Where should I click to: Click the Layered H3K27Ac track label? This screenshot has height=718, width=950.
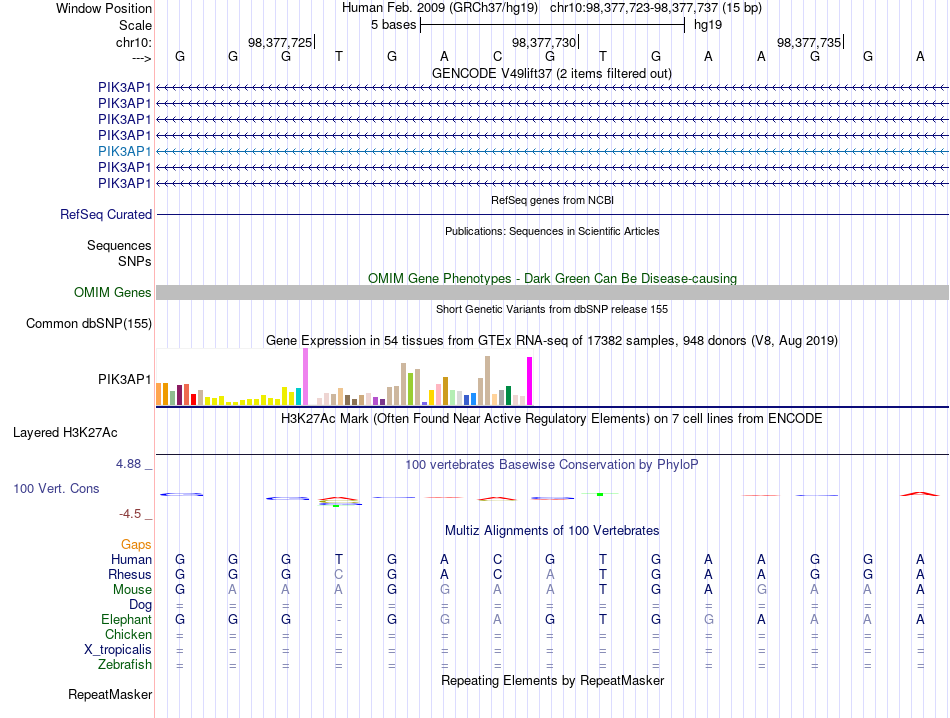click(65, 433)
